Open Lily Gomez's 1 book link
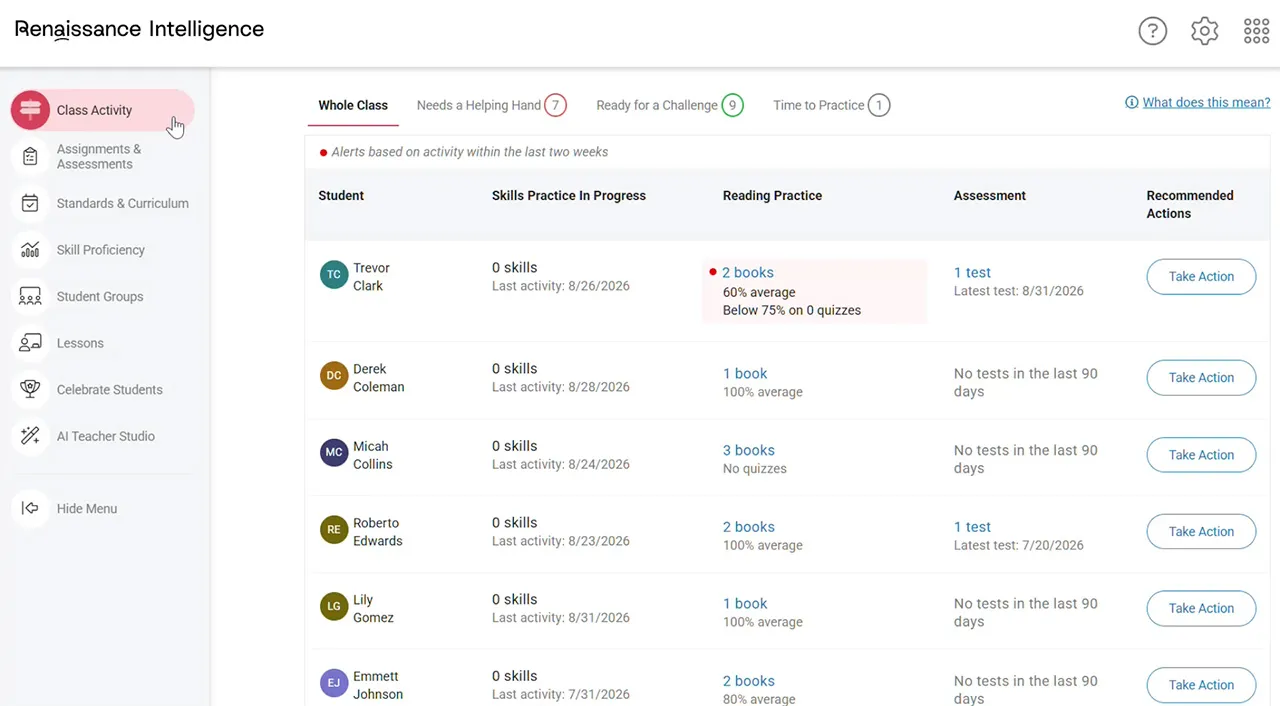Screen dimensions: 1280x706 pyautogui.click(x=745, y=604)
